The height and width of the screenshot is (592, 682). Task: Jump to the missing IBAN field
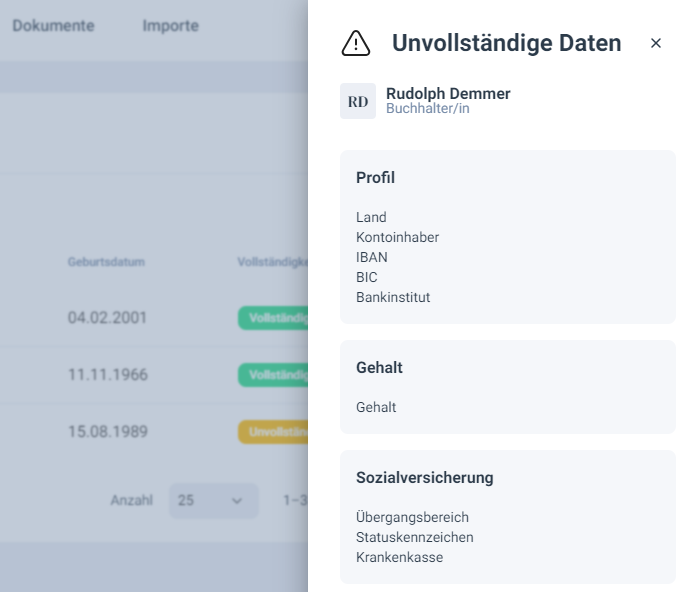[x=372, y=257]
